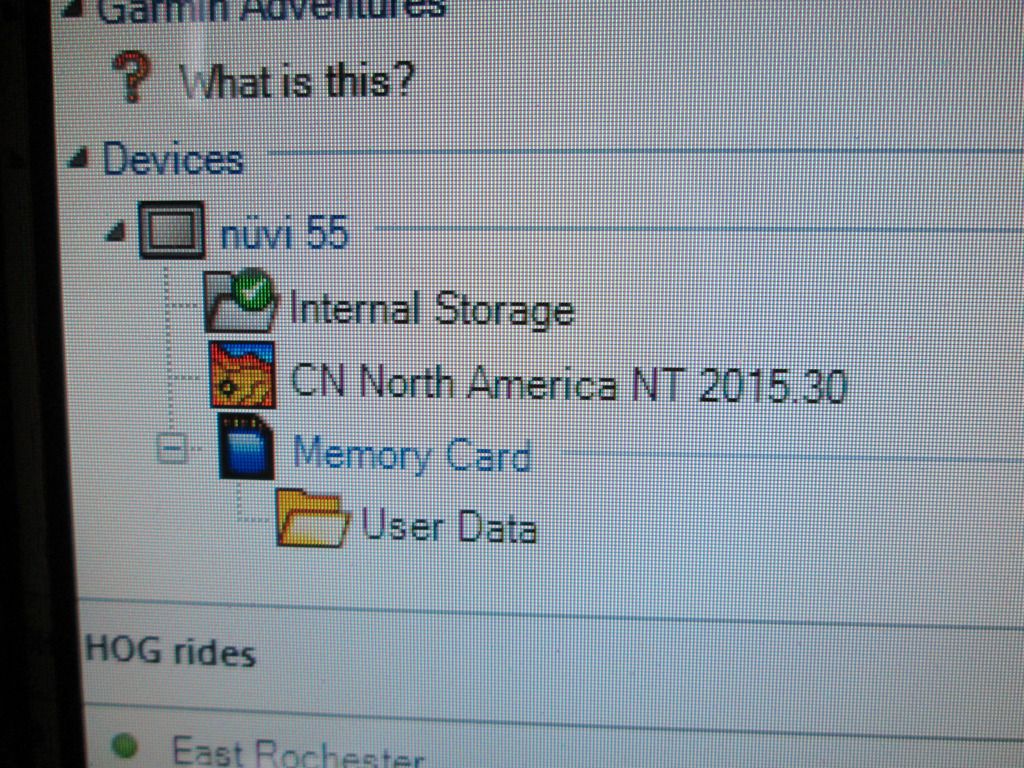
Task: Click the green checkmark on Internal Storage
Action: 253,291
